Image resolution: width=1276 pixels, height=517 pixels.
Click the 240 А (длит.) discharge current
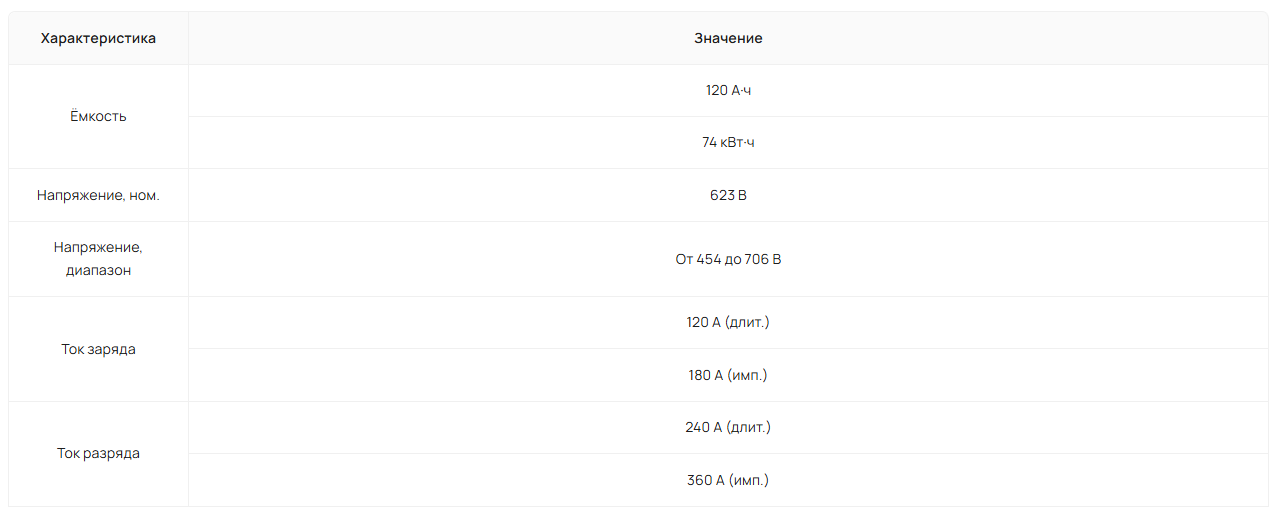[x=728, y=427]
